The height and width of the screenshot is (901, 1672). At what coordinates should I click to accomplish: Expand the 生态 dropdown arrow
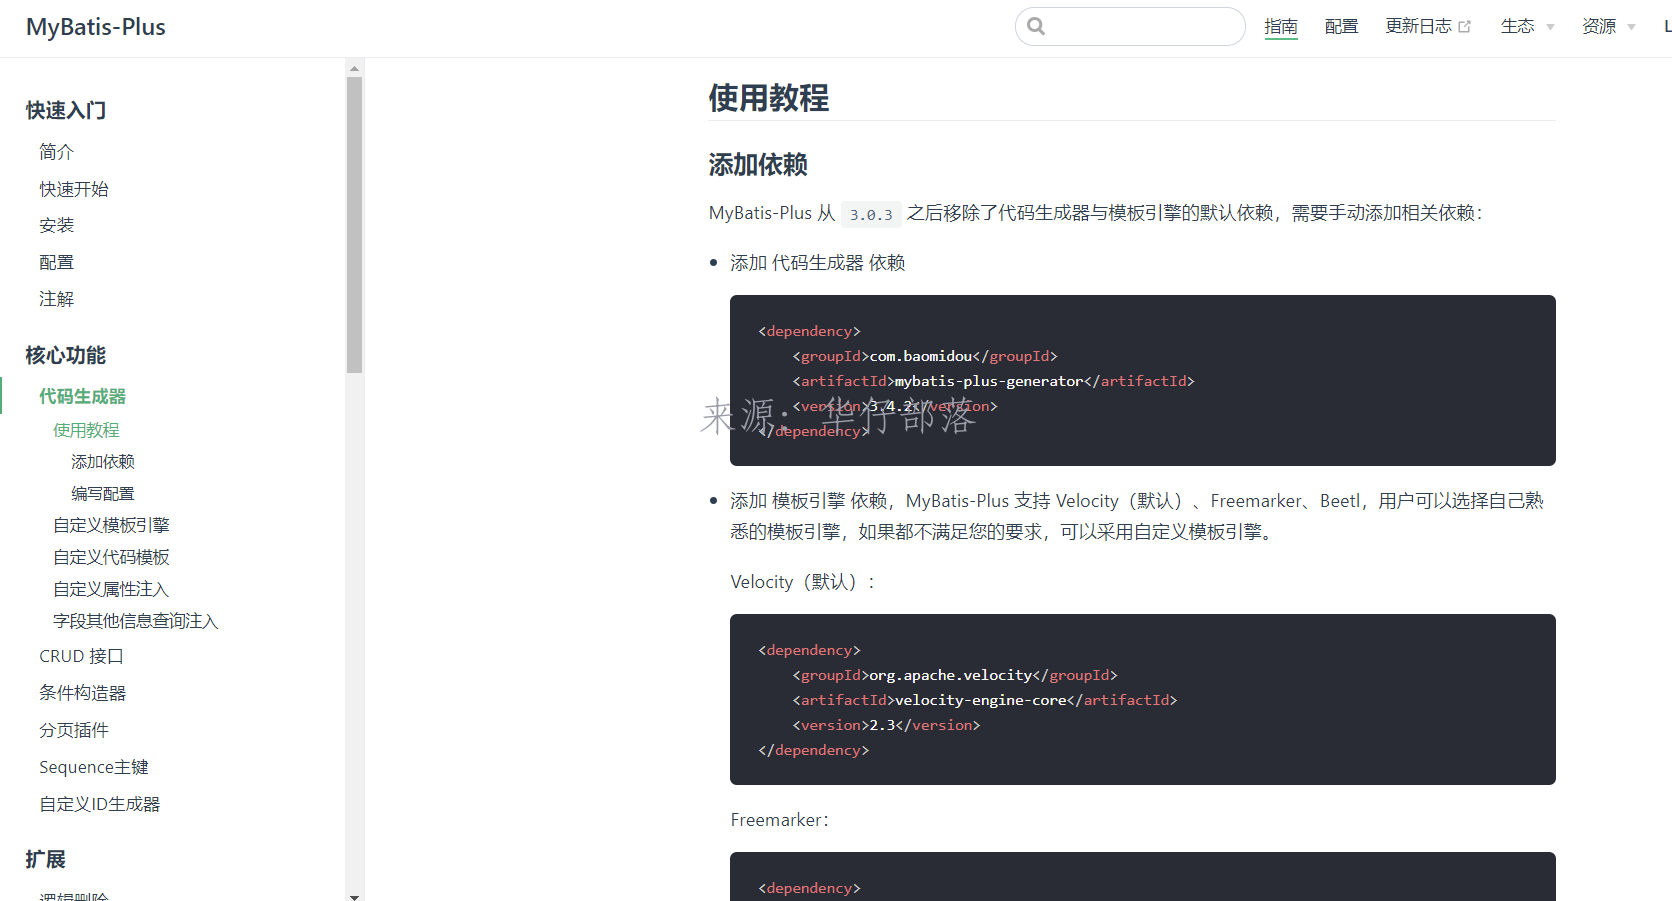point(1550,27)
